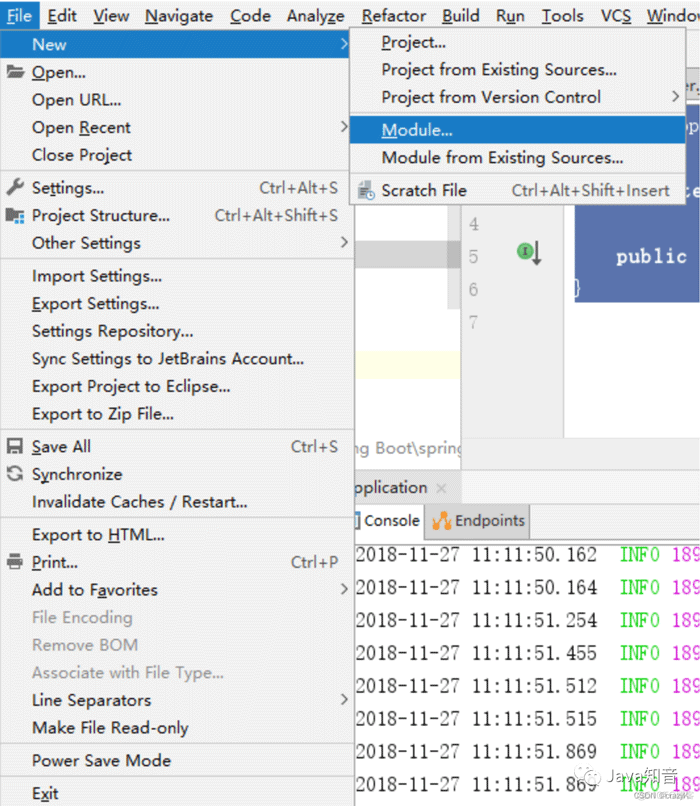700x806 pixels.
Task: Open the VCS menu
Action: tap(616, 16)
